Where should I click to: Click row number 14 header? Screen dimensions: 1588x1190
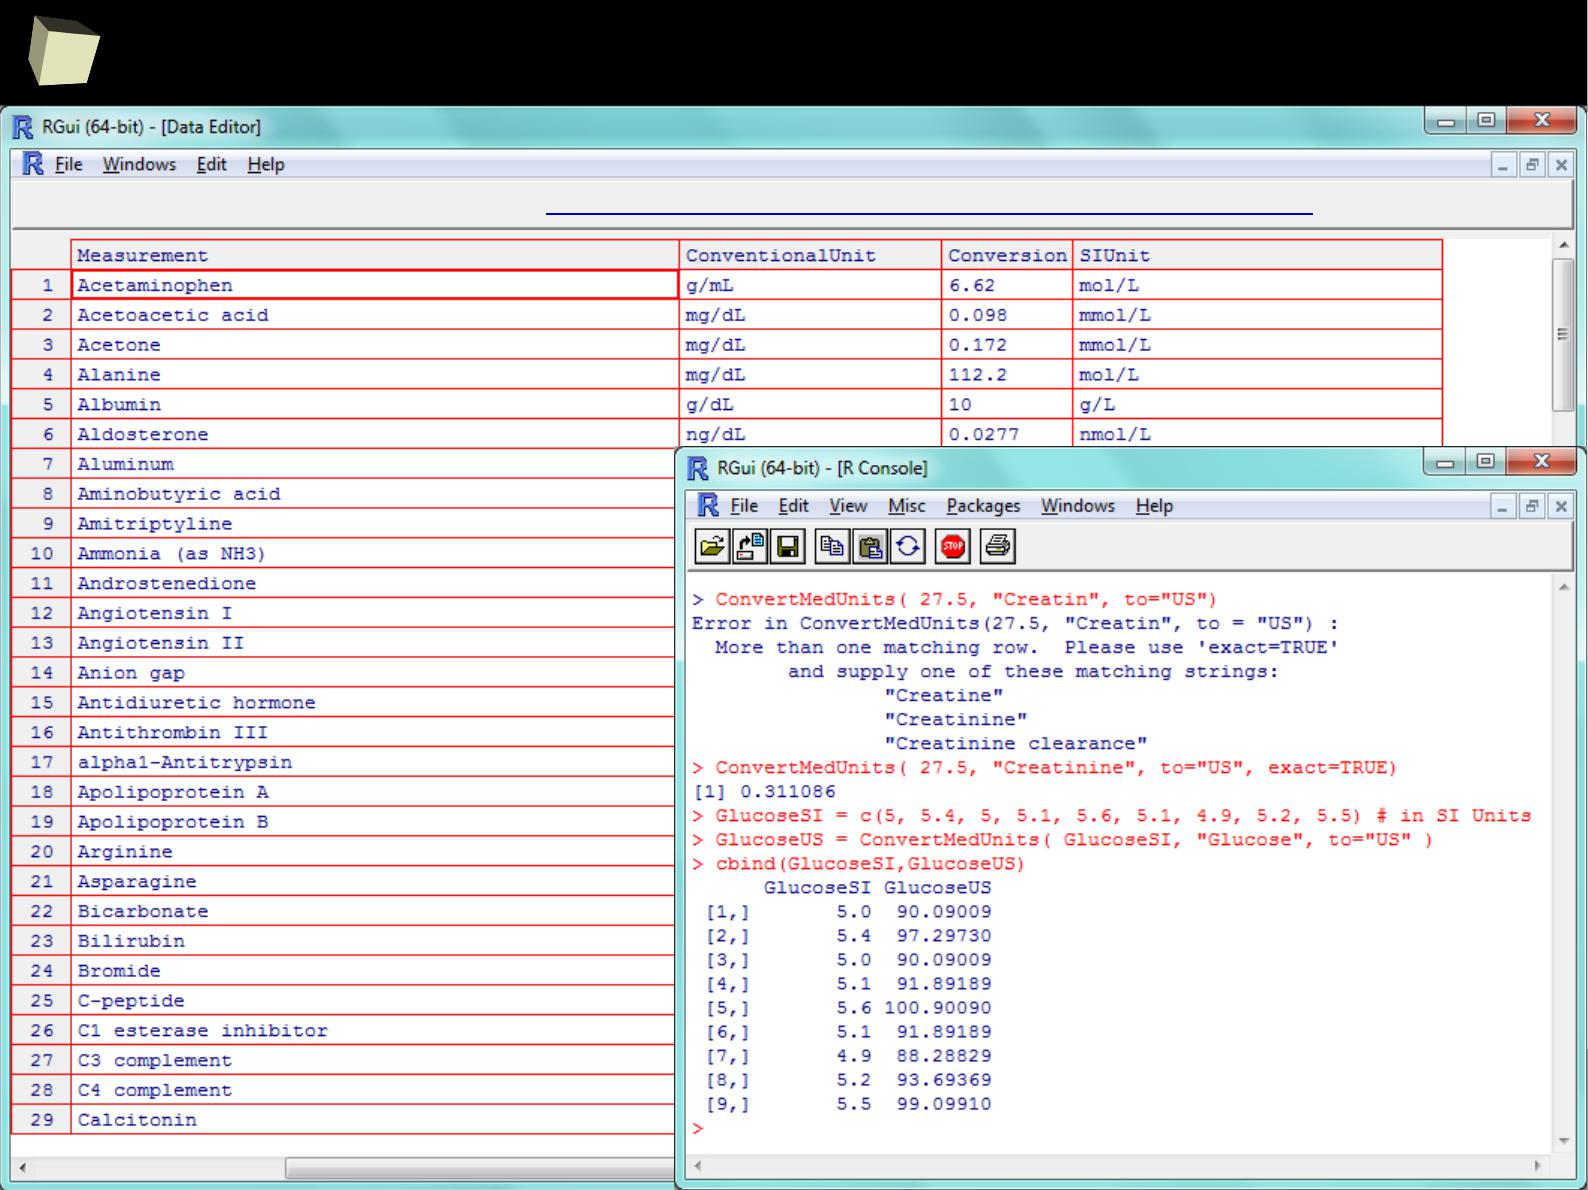pyautogui.click(x=41, y=673)
